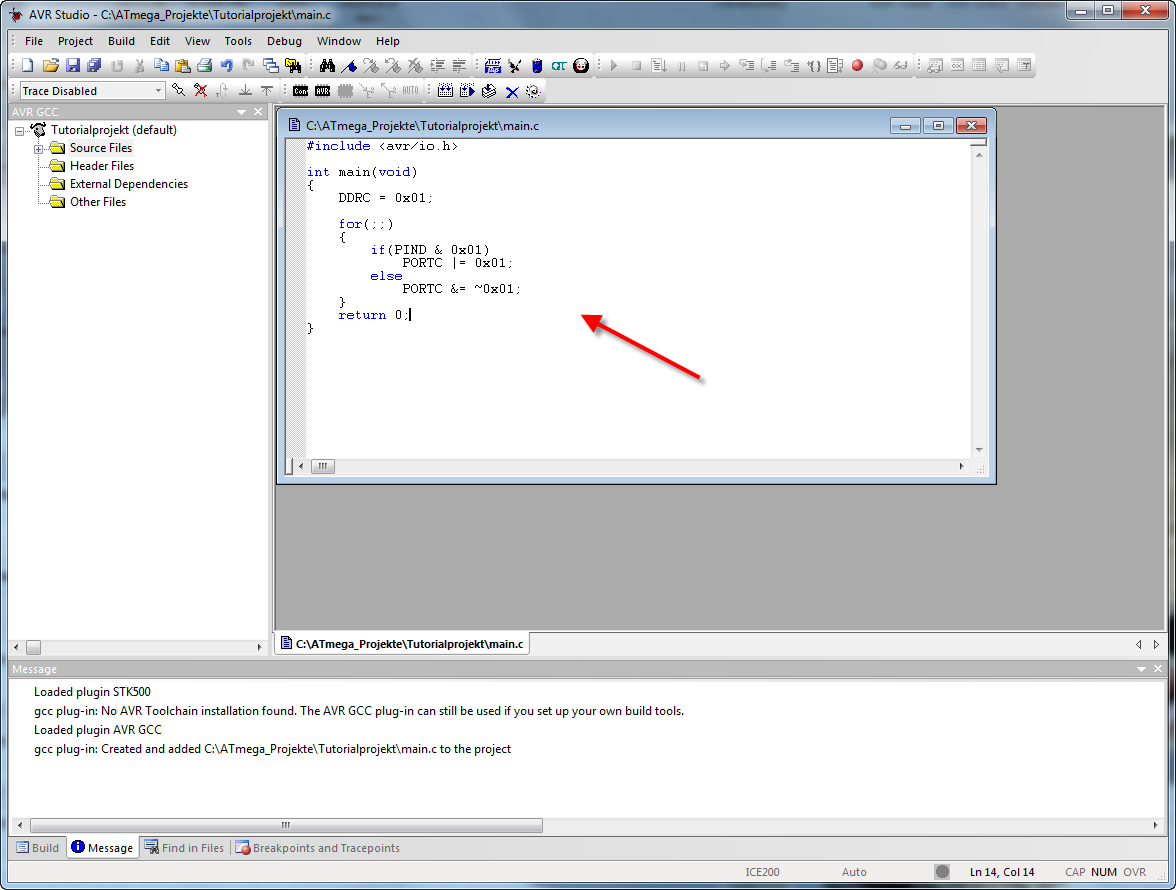This screenshot has height=890, width=1176.
Task: Open the Debug menu
Action: (284, 41)
